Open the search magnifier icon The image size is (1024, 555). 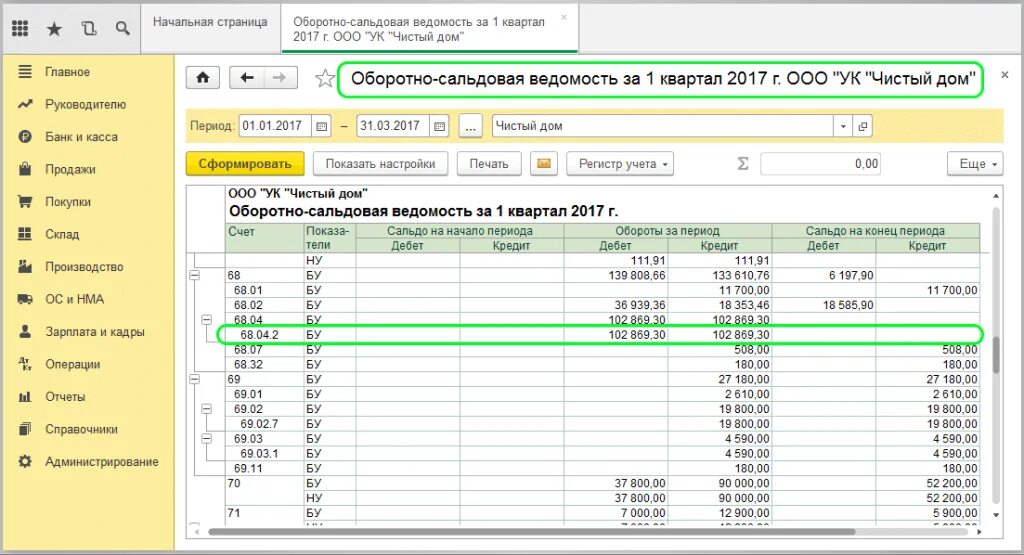coord(122,28)
